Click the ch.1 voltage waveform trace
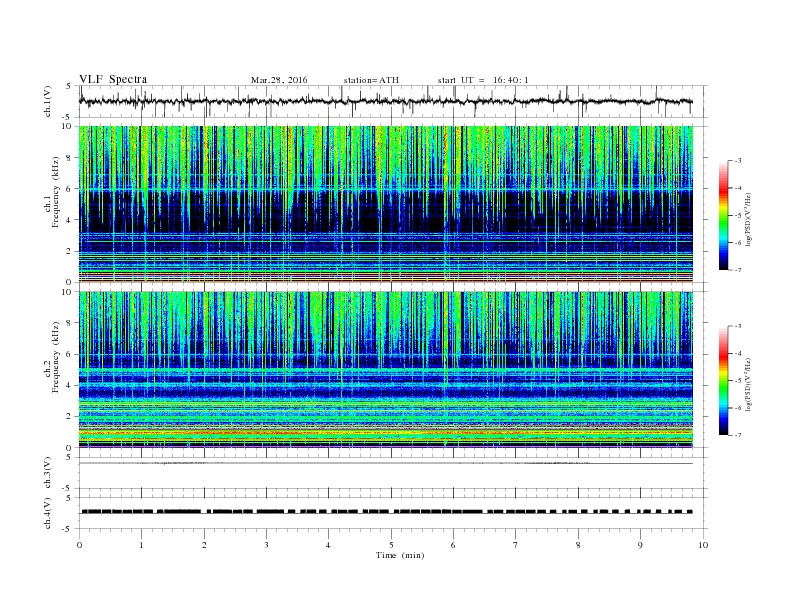Viewport: 792px width, 612px height. (x=386, y=101)
